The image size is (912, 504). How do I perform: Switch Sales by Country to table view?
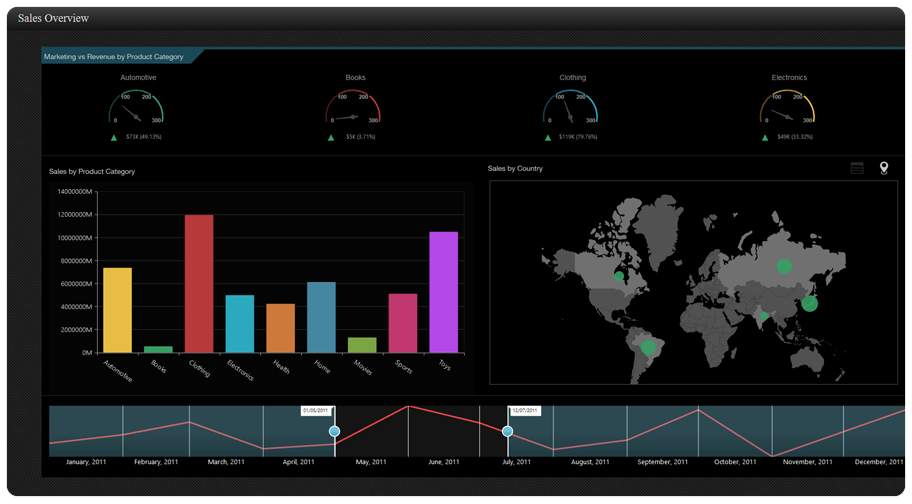point(857,168)
